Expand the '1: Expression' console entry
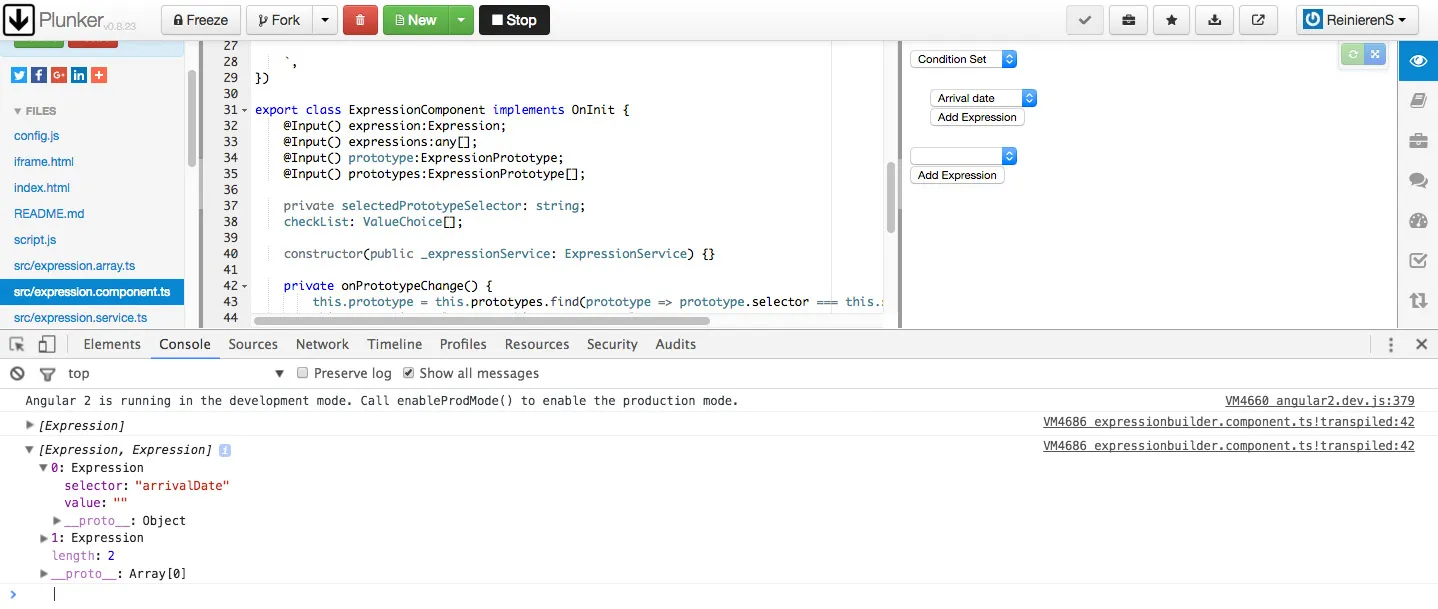Viewport: 1438px width, 609px height. pyautogui.click(x=43, y=538)
